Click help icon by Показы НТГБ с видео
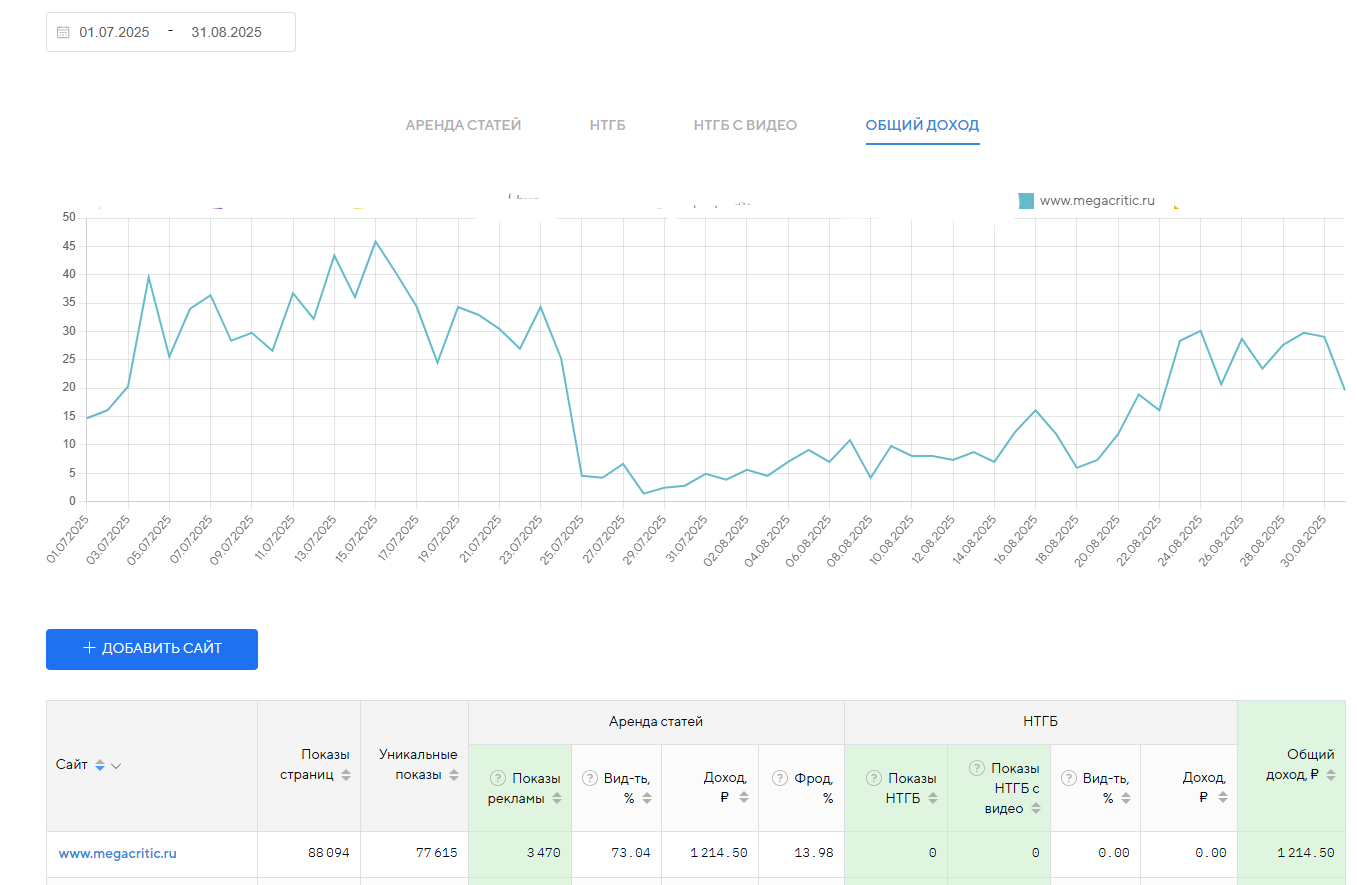Screen dimensions: 1357x885 976,768
